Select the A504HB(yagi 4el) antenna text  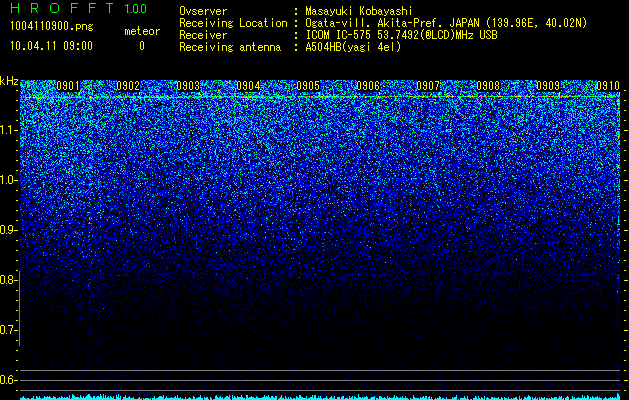tap(353, 47)
